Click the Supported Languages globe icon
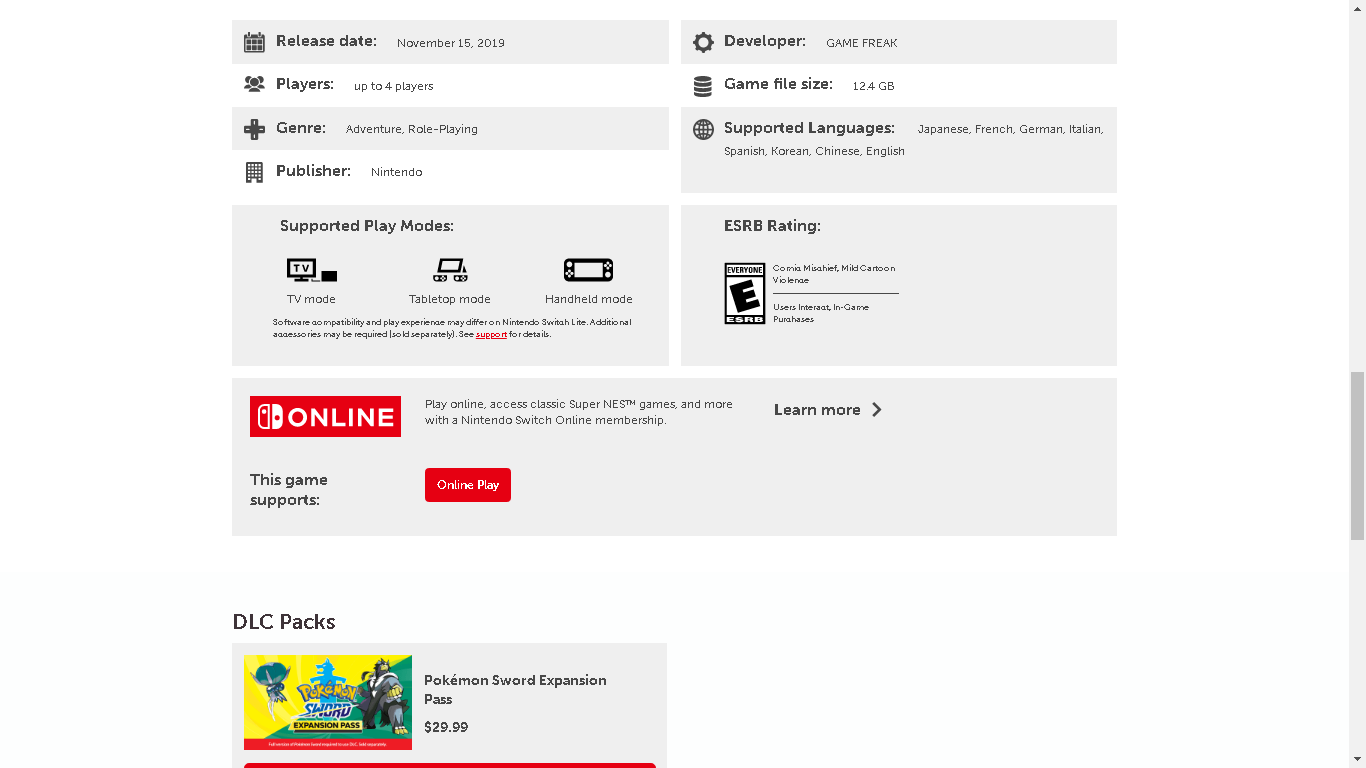 pyautogui.click(x=703, y=129)
